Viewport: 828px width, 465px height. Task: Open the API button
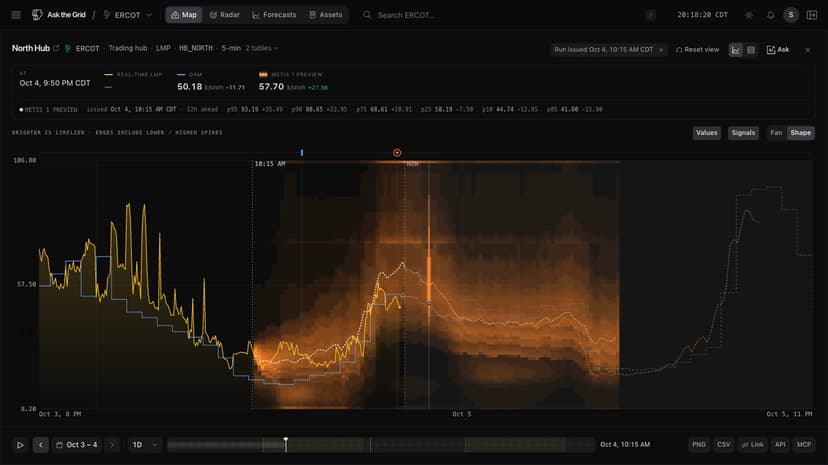coord(780,445)
